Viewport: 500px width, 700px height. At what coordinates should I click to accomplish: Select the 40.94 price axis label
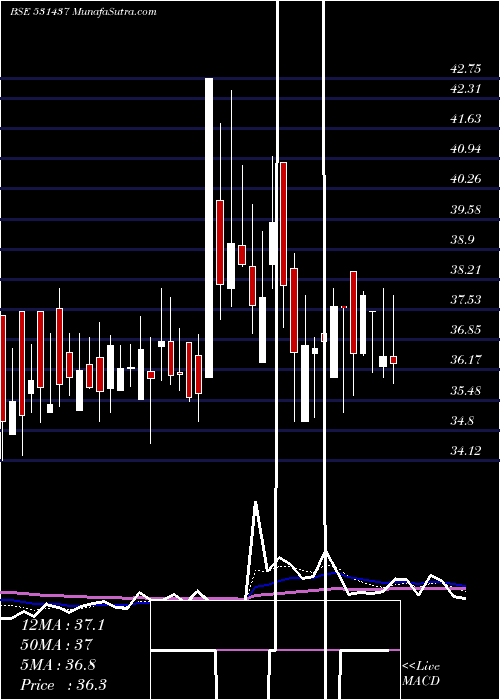click(x=466, y=149)
